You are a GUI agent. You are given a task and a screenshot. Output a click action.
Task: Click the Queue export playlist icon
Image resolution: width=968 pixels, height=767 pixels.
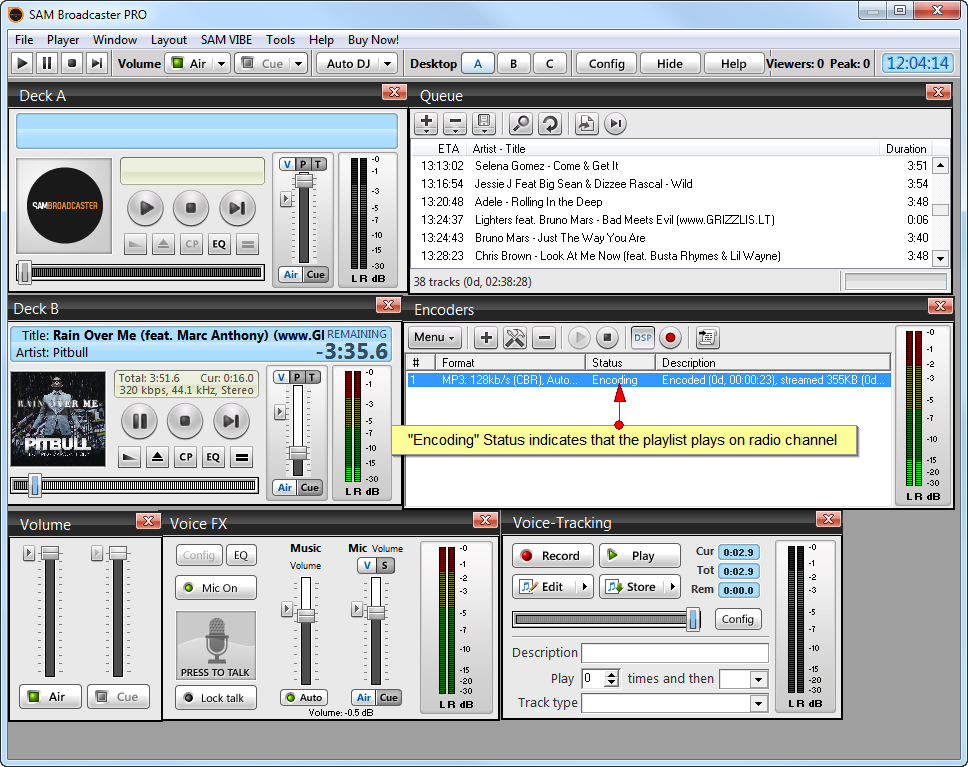pos(586,124)
